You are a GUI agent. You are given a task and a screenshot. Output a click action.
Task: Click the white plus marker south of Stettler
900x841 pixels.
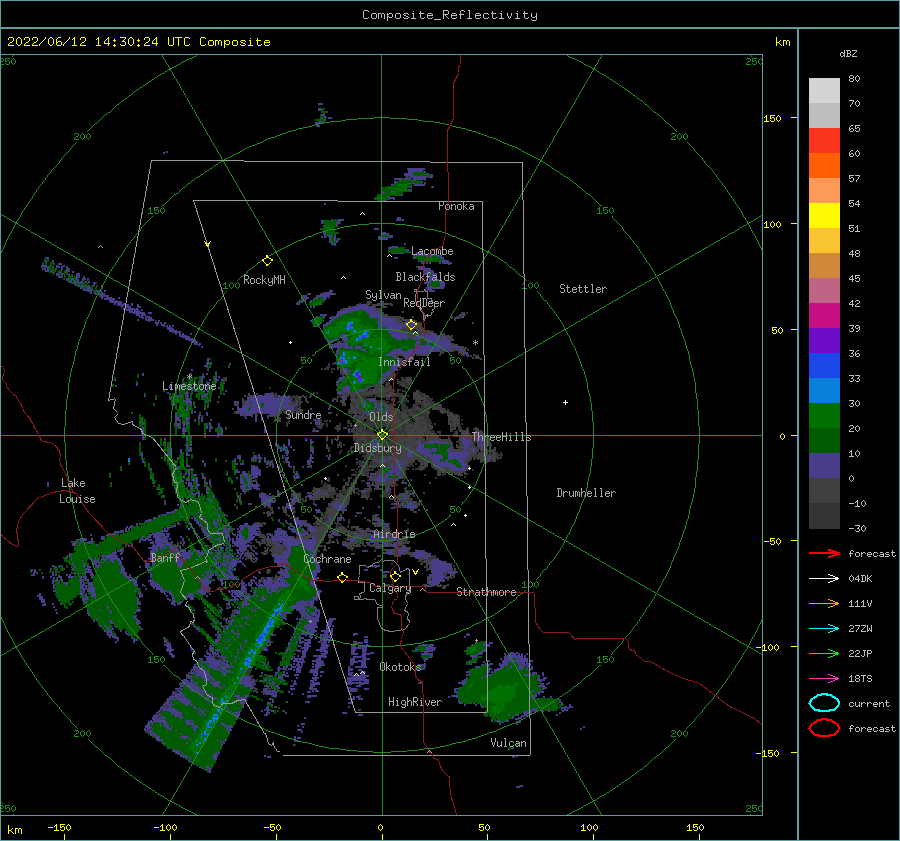pos(565,402)
